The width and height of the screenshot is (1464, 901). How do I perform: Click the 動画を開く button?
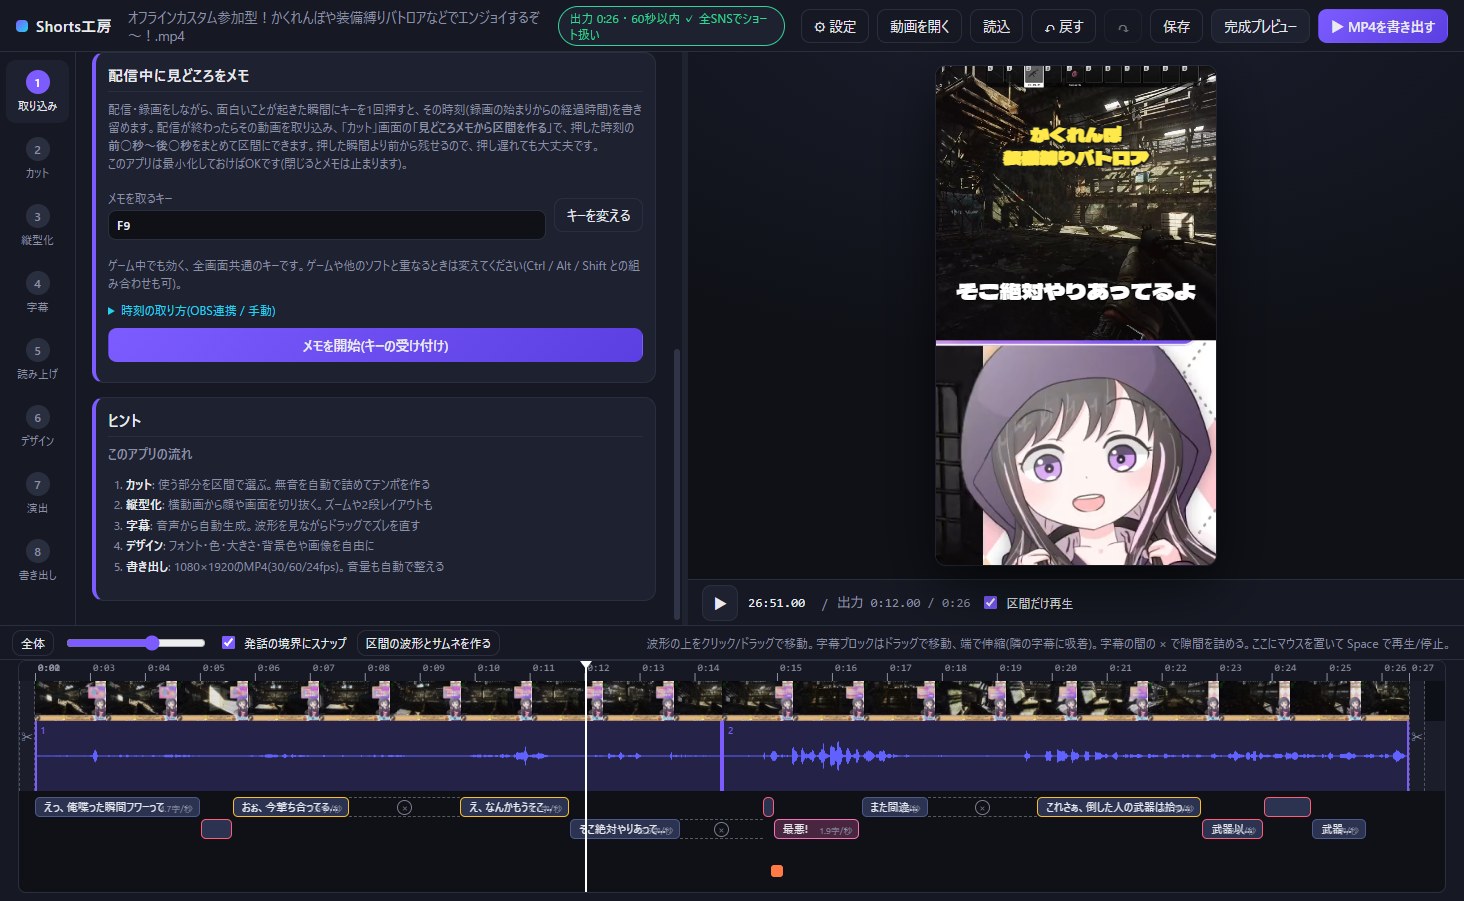(919, 27)
